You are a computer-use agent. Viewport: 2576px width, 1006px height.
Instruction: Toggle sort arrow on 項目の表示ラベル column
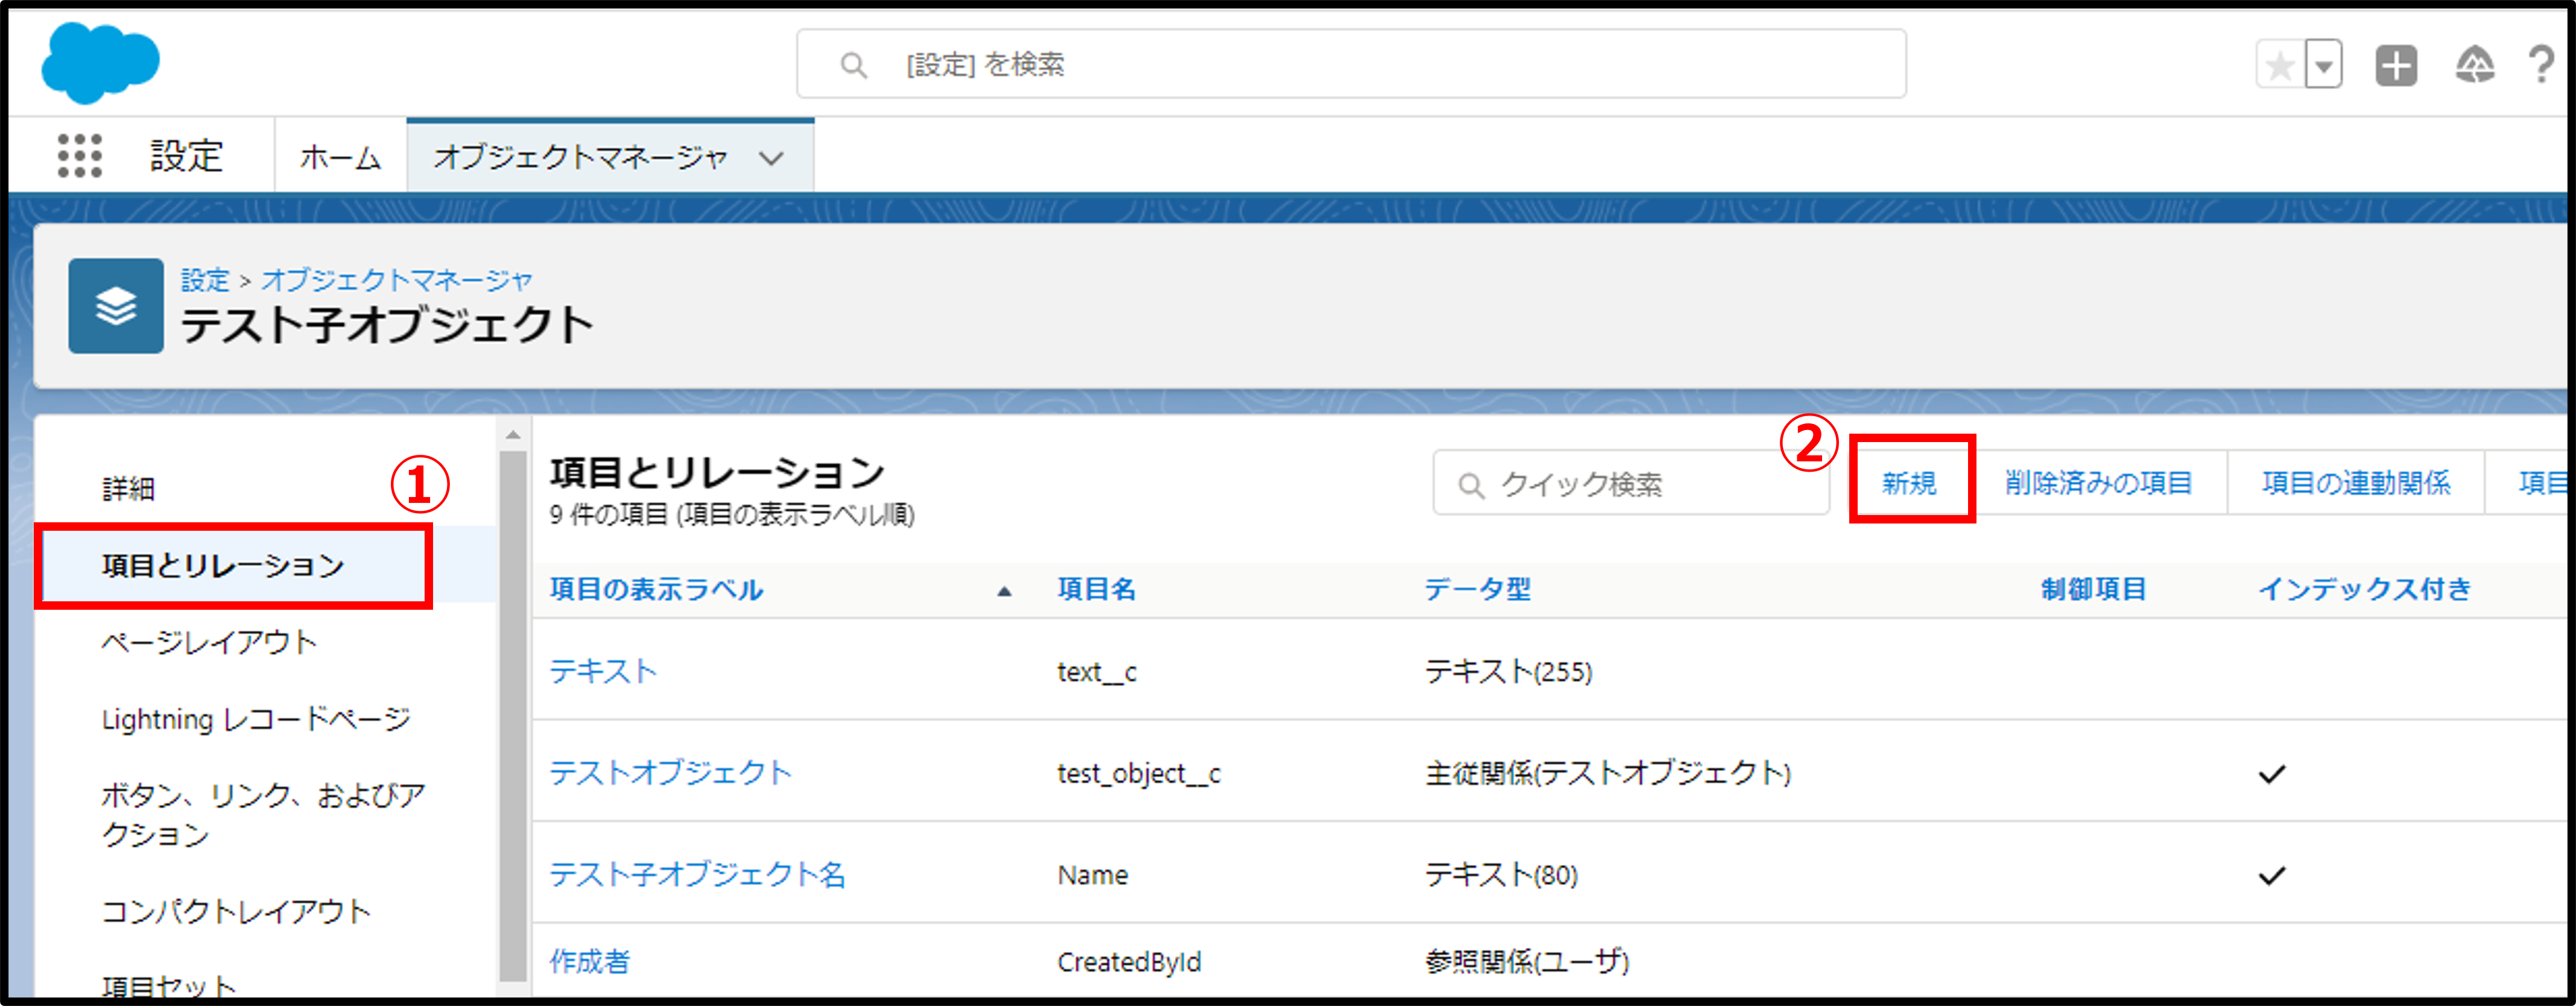[x=1004, y=591]
